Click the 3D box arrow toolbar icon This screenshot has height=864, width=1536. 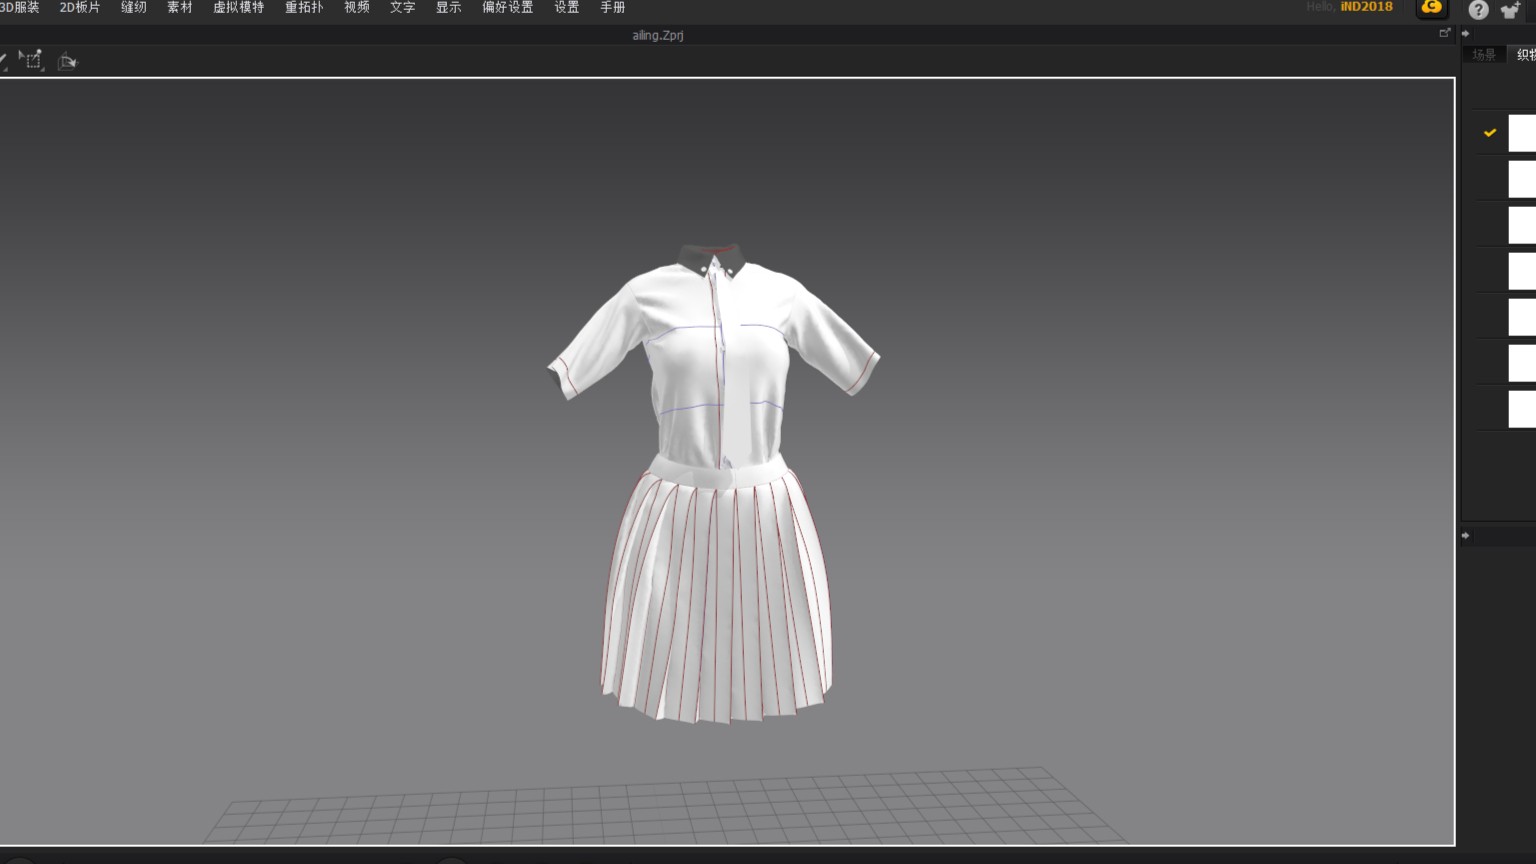67,61
